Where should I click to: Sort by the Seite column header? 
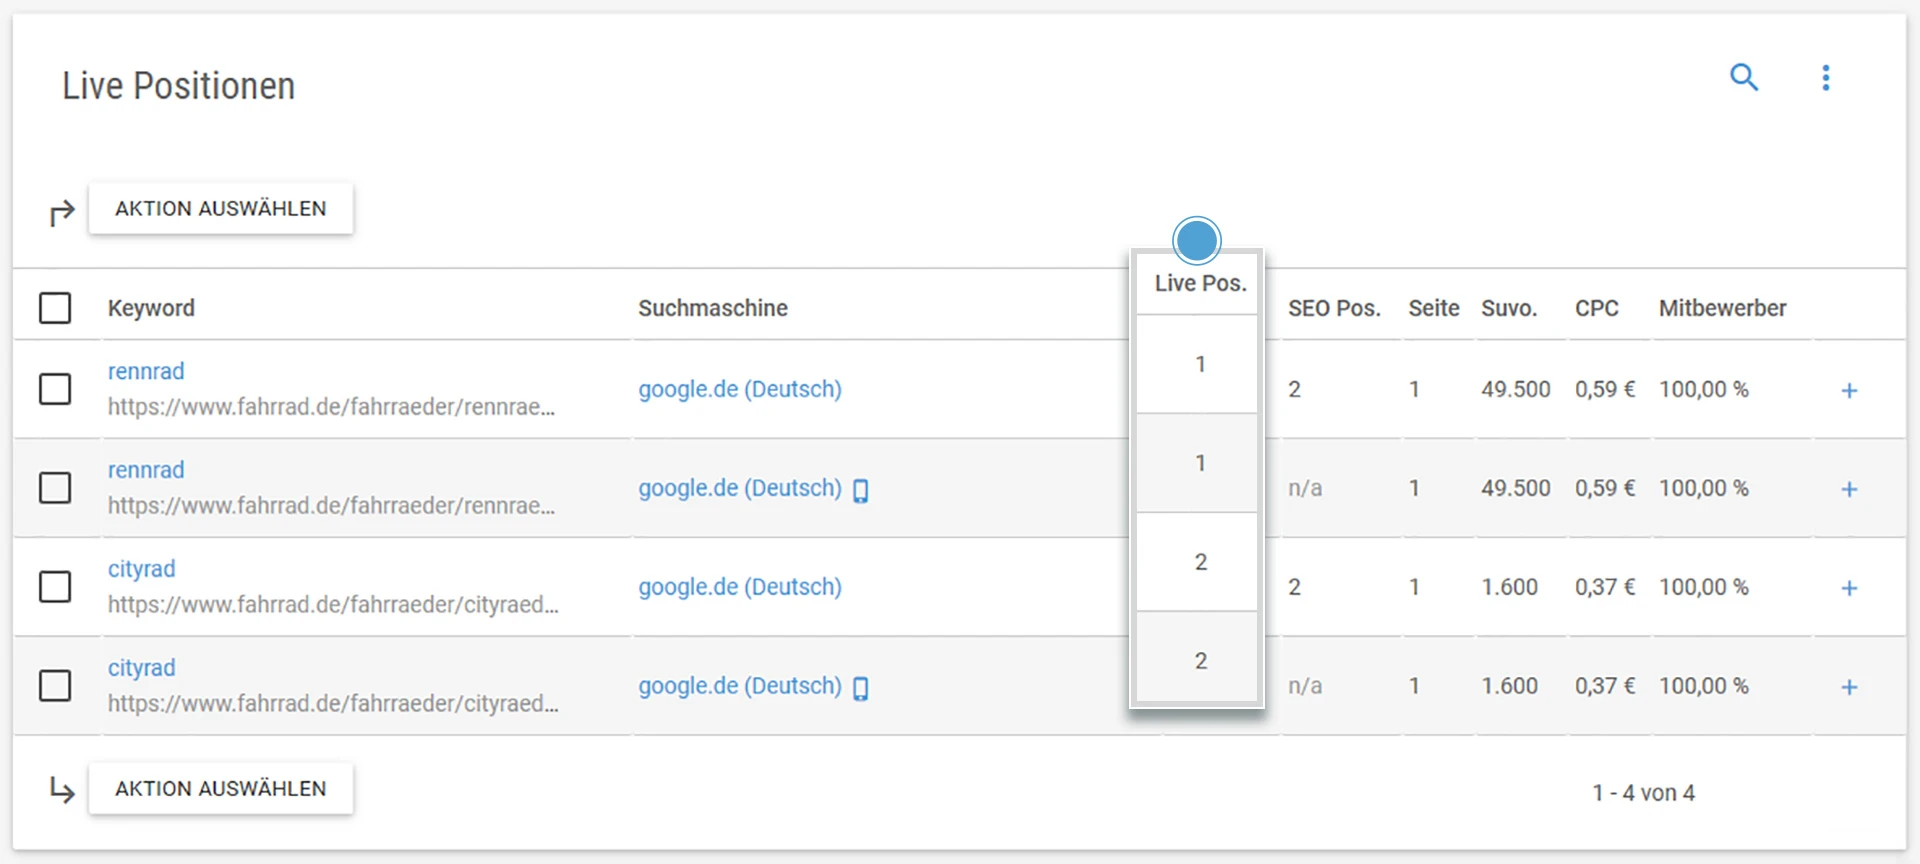click(1434, 308)
